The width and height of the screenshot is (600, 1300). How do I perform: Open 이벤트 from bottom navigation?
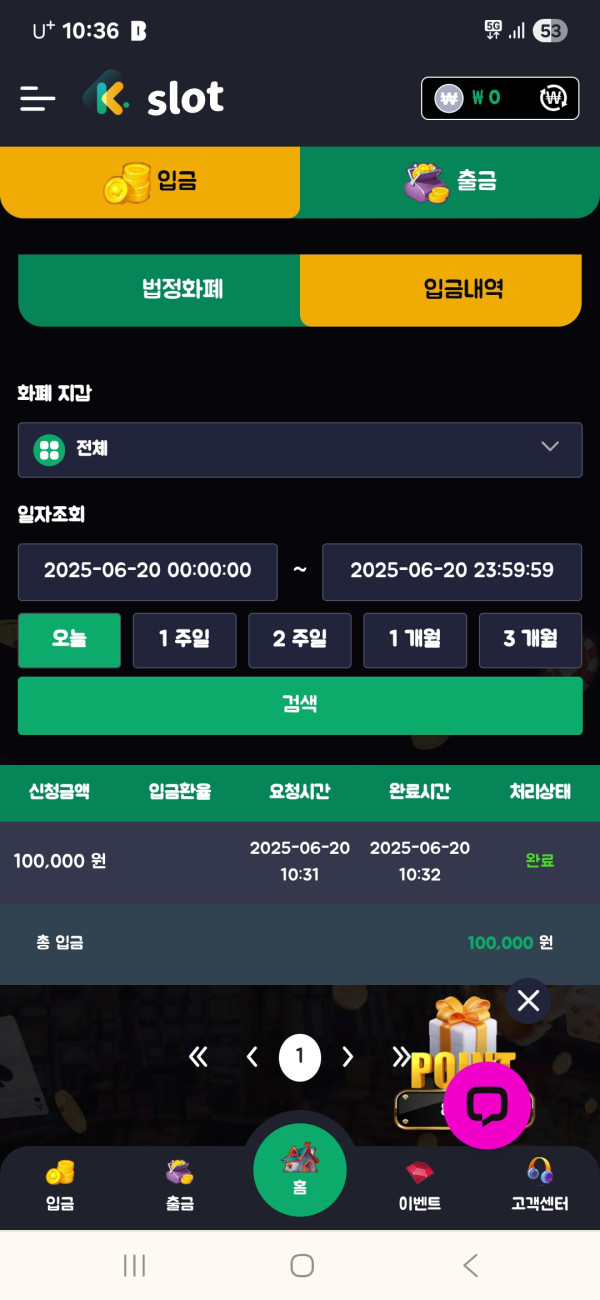[x=420, y=1186]
